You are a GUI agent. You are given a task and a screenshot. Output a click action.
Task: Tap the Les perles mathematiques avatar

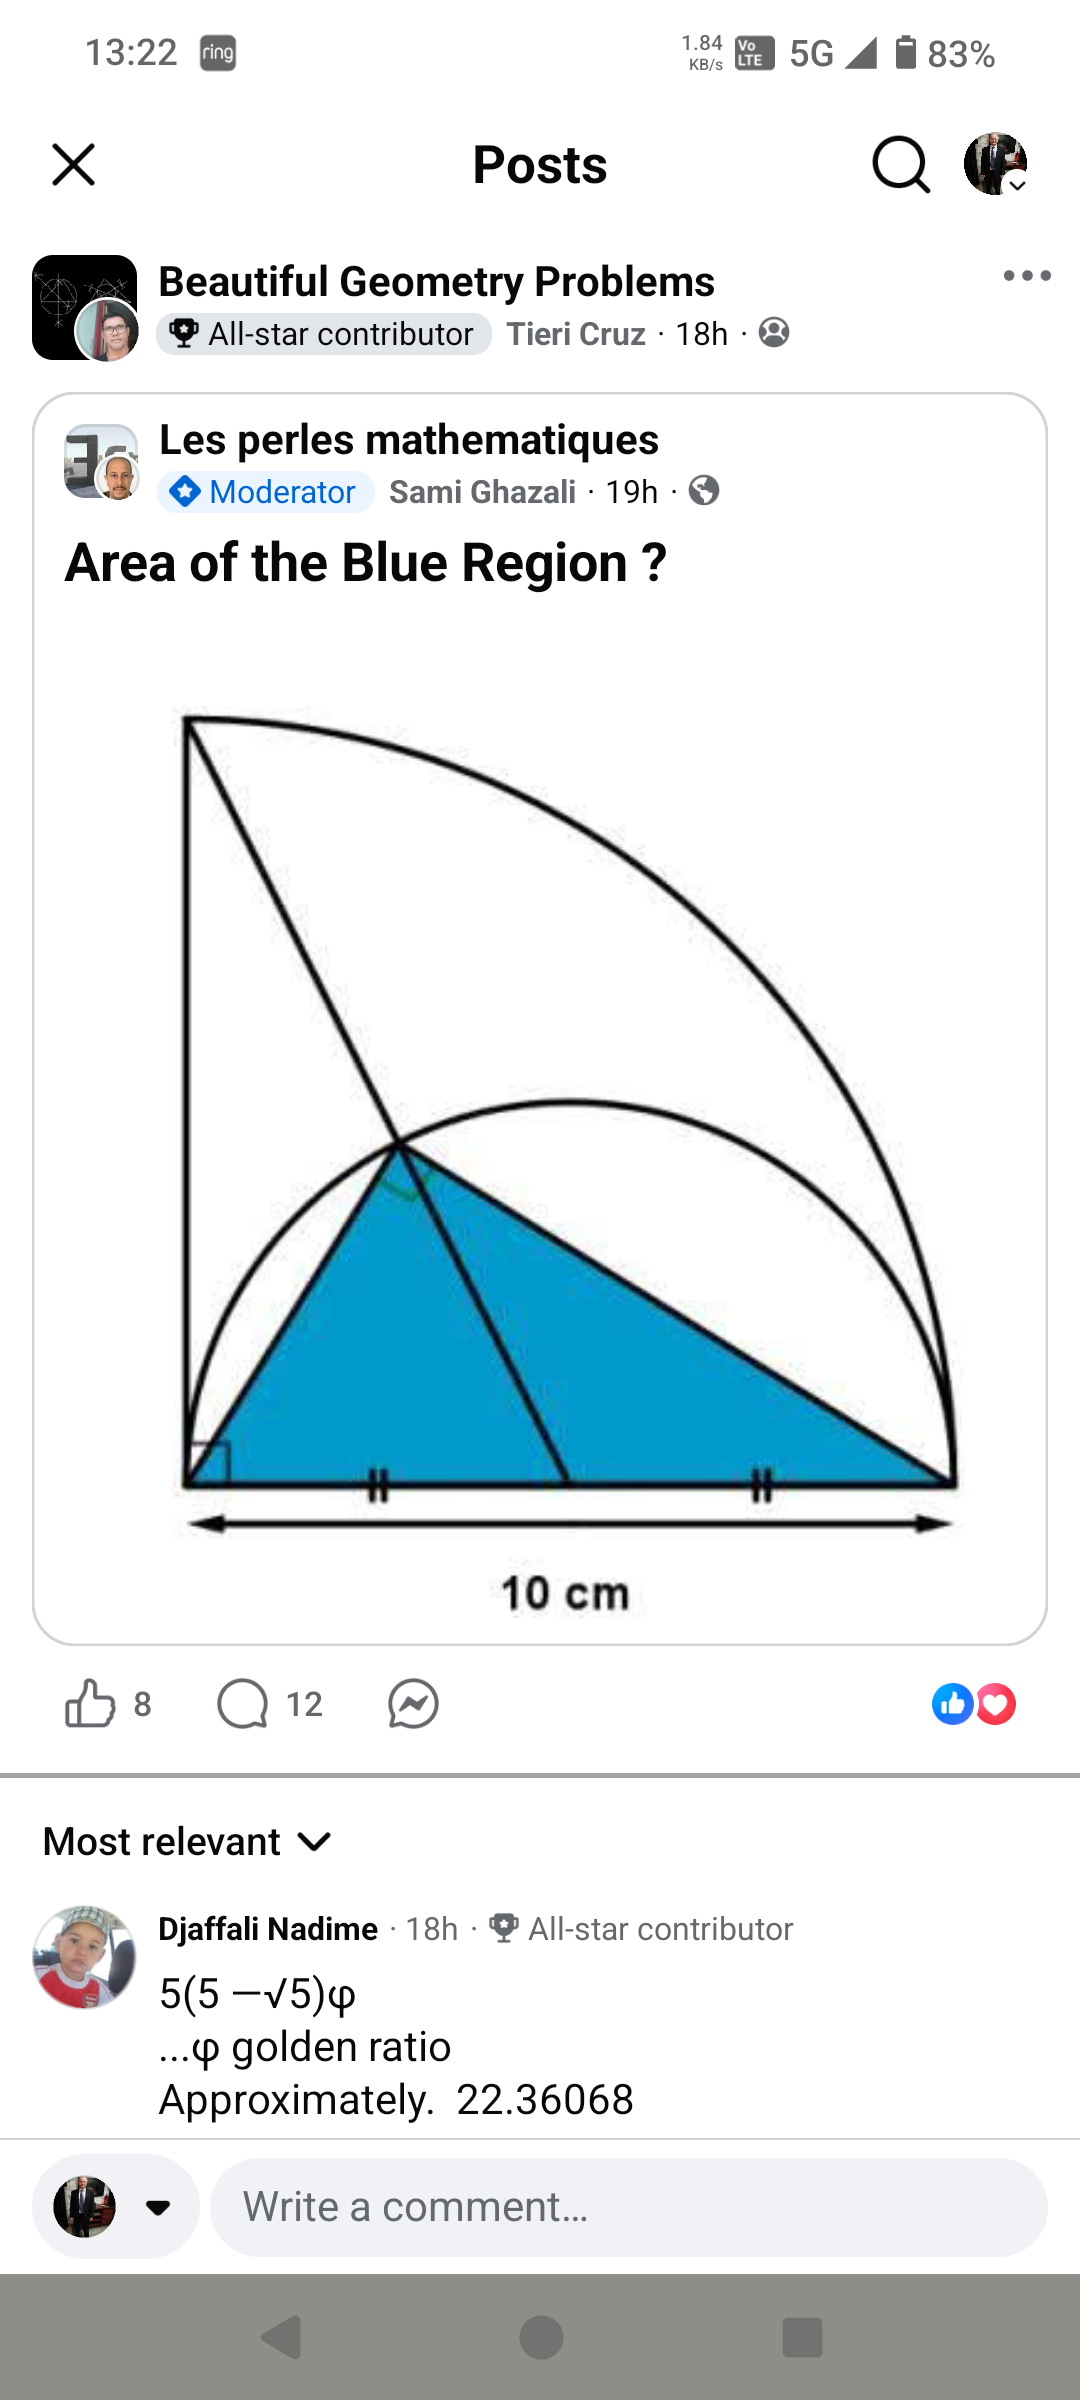[x=101, y=461]
